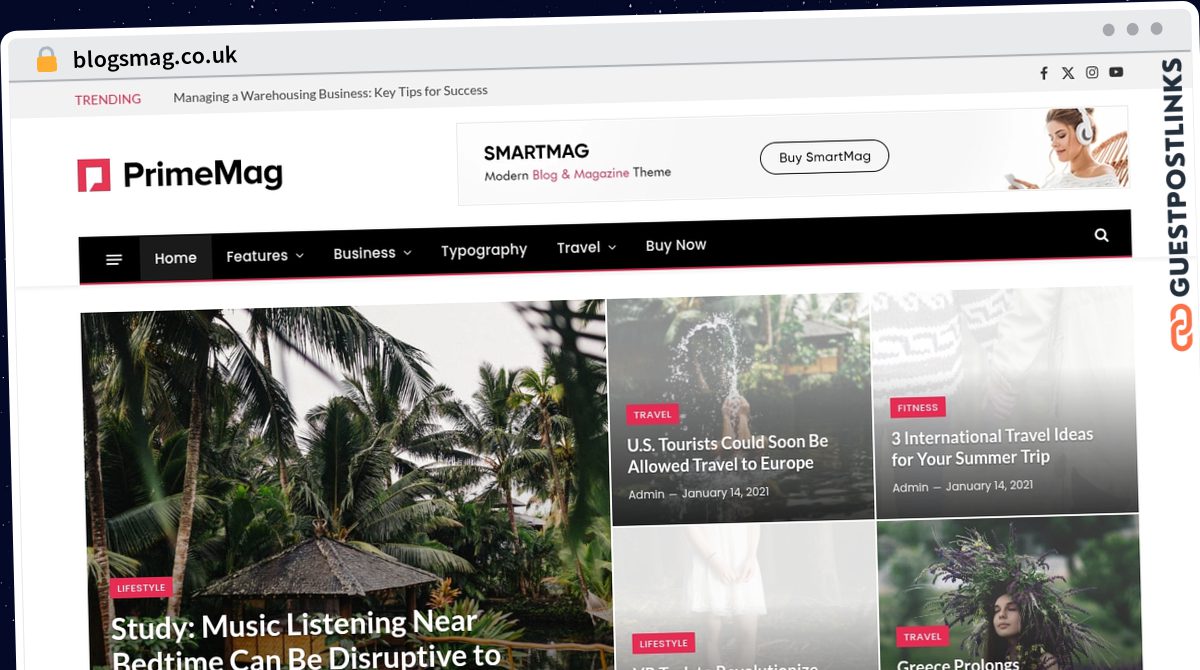Expand the Travel dropdown menu
This screenshot has height=670, width=1200.
point(586,247)
